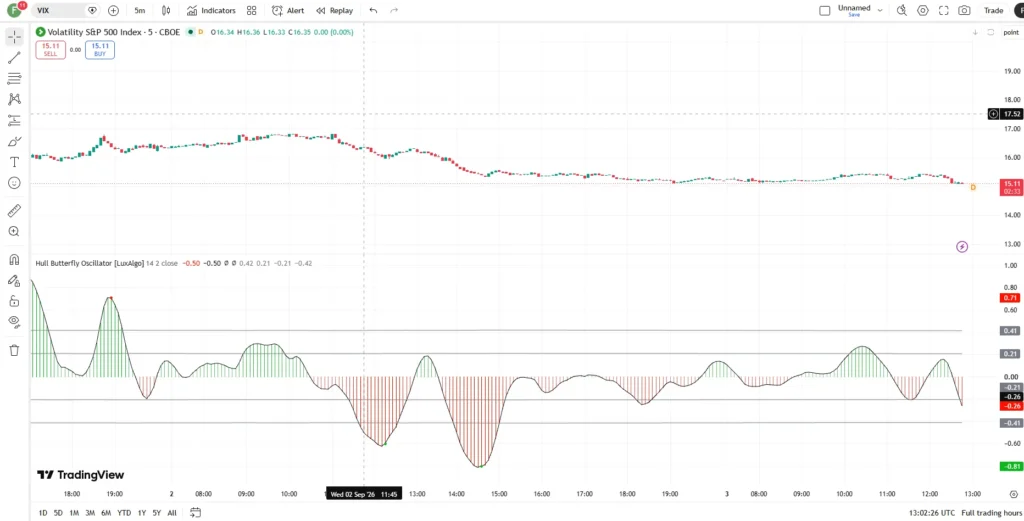Click the Volatility S&P 500 Index title
The height and width of the screenshot is (521, 1024).
click(113, 31)
